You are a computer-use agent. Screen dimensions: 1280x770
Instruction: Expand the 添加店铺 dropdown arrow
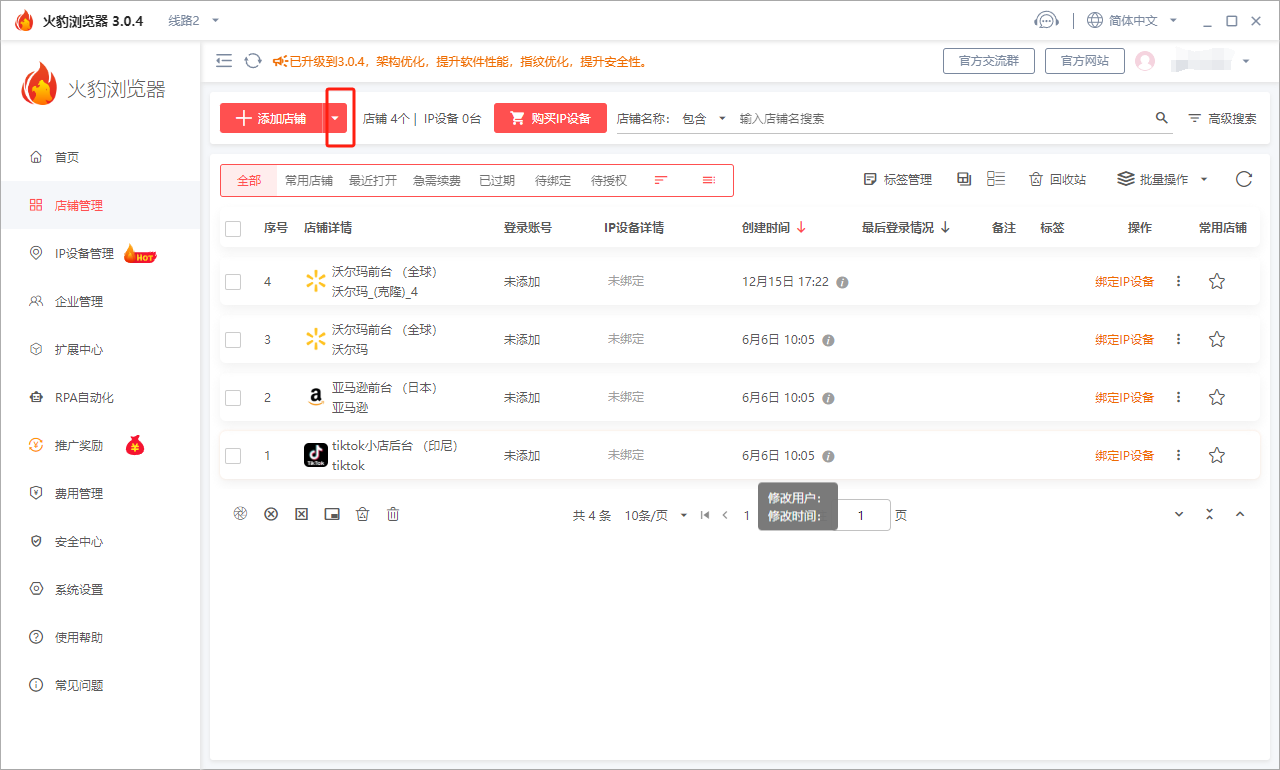tap(336, 118)
